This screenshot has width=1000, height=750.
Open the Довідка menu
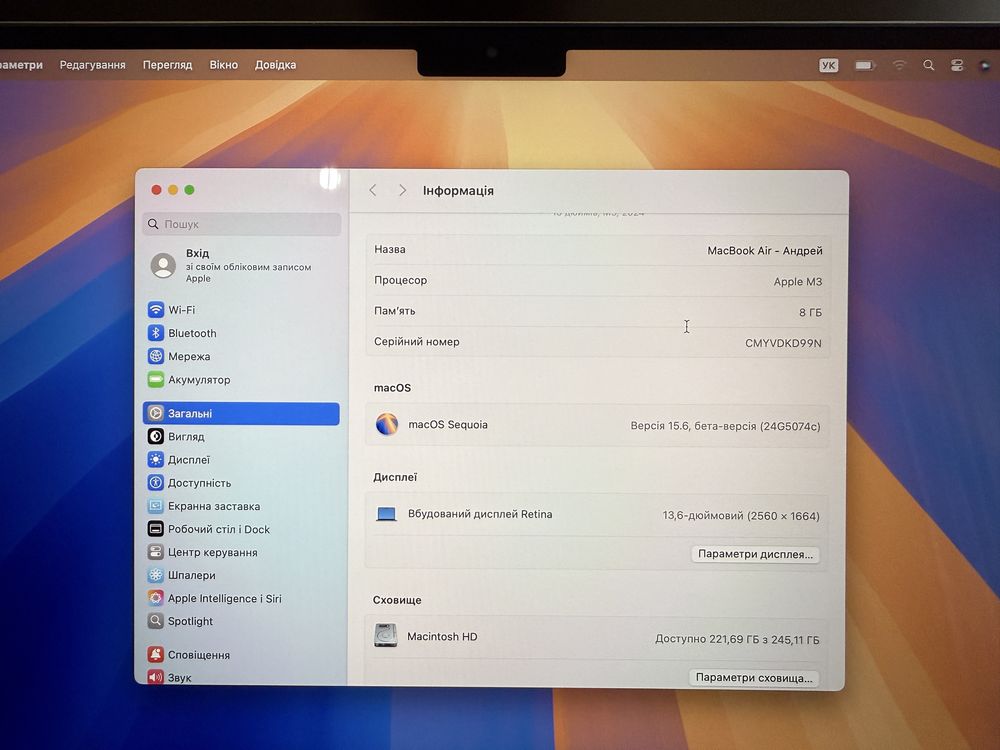point(276,65)
